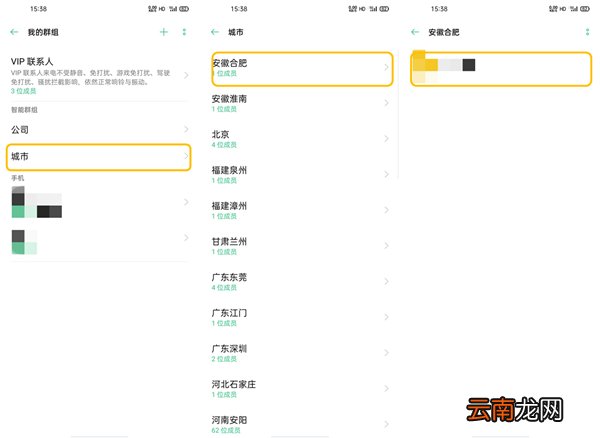Open first blurred group under 手机

point(99,202)
